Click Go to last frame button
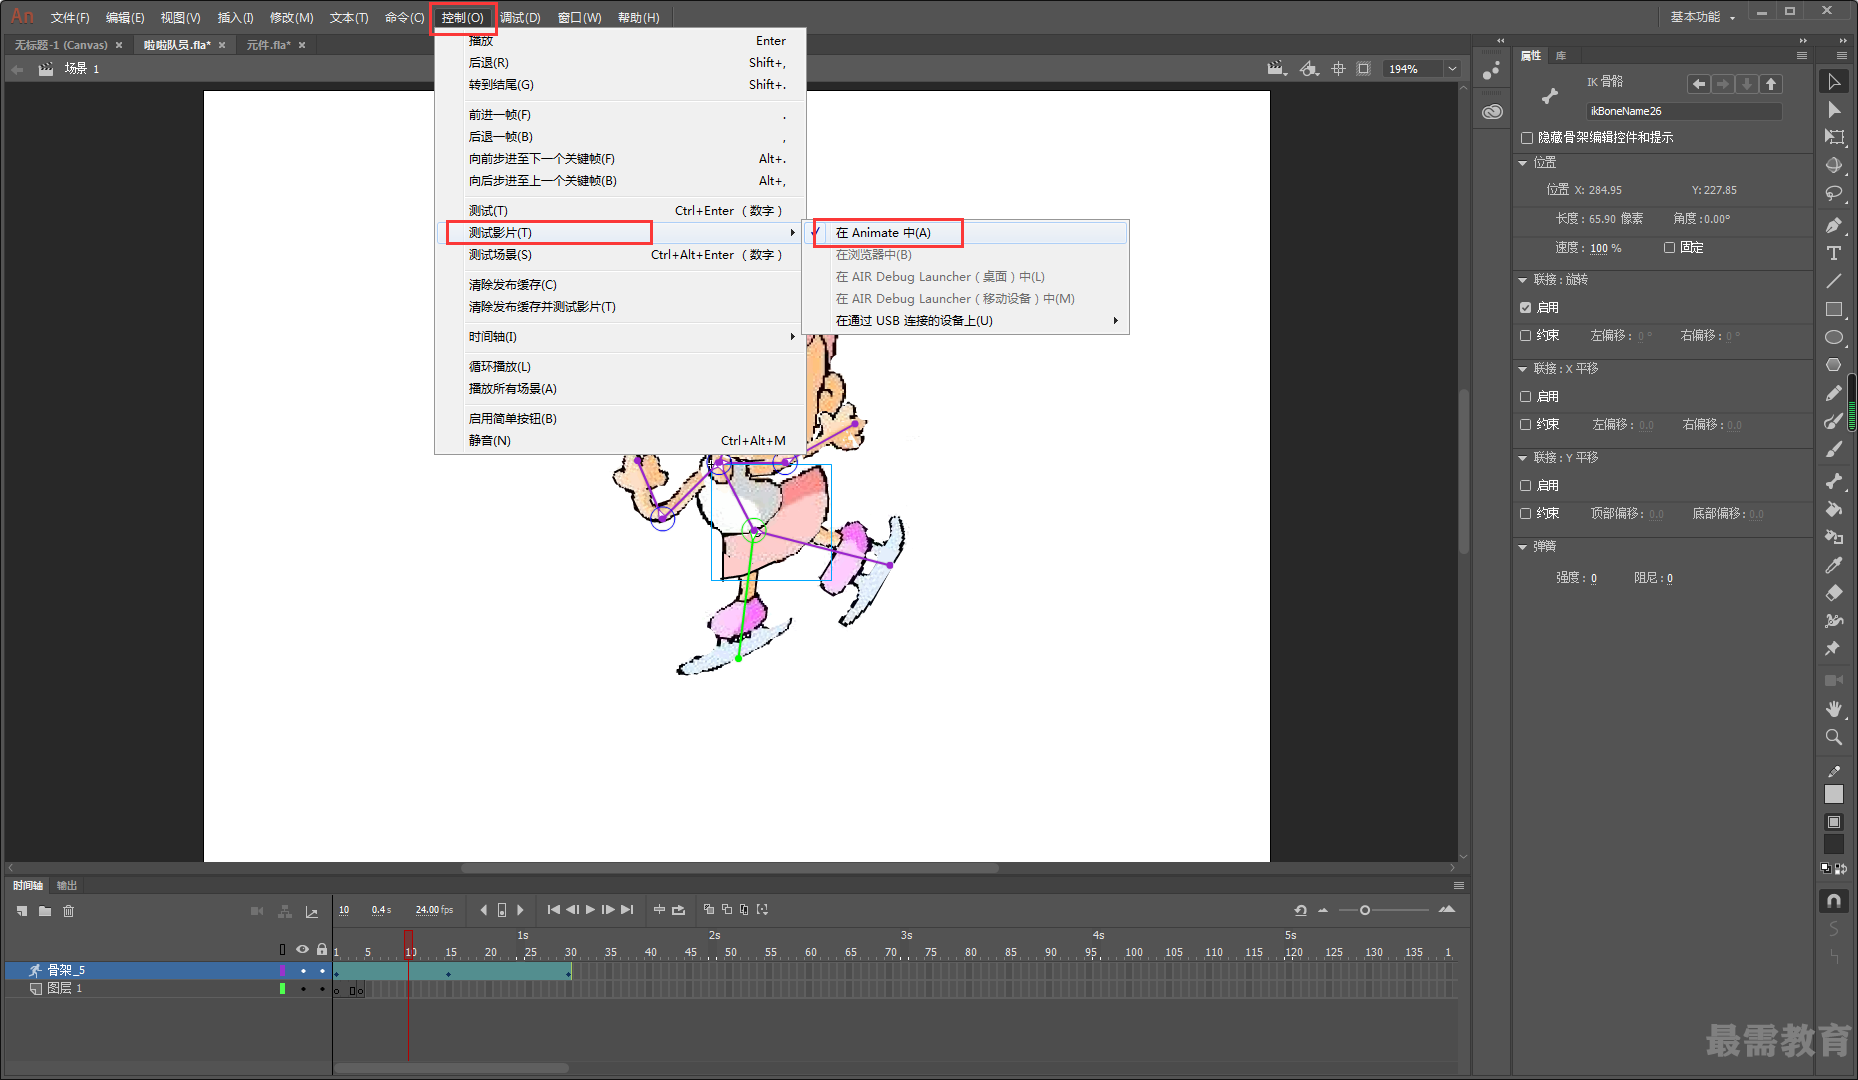 [627, 910]
